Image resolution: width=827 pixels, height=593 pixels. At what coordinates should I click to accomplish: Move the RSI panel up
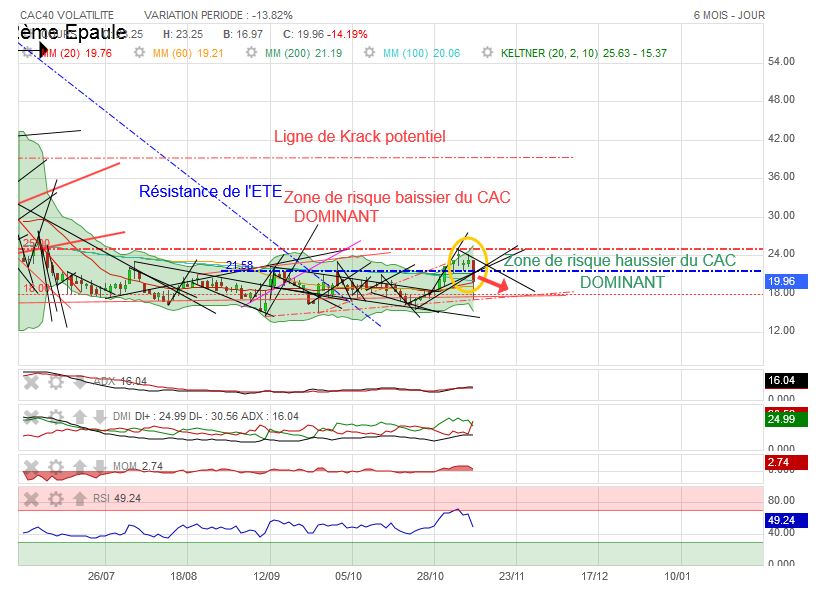coord(80,499)
